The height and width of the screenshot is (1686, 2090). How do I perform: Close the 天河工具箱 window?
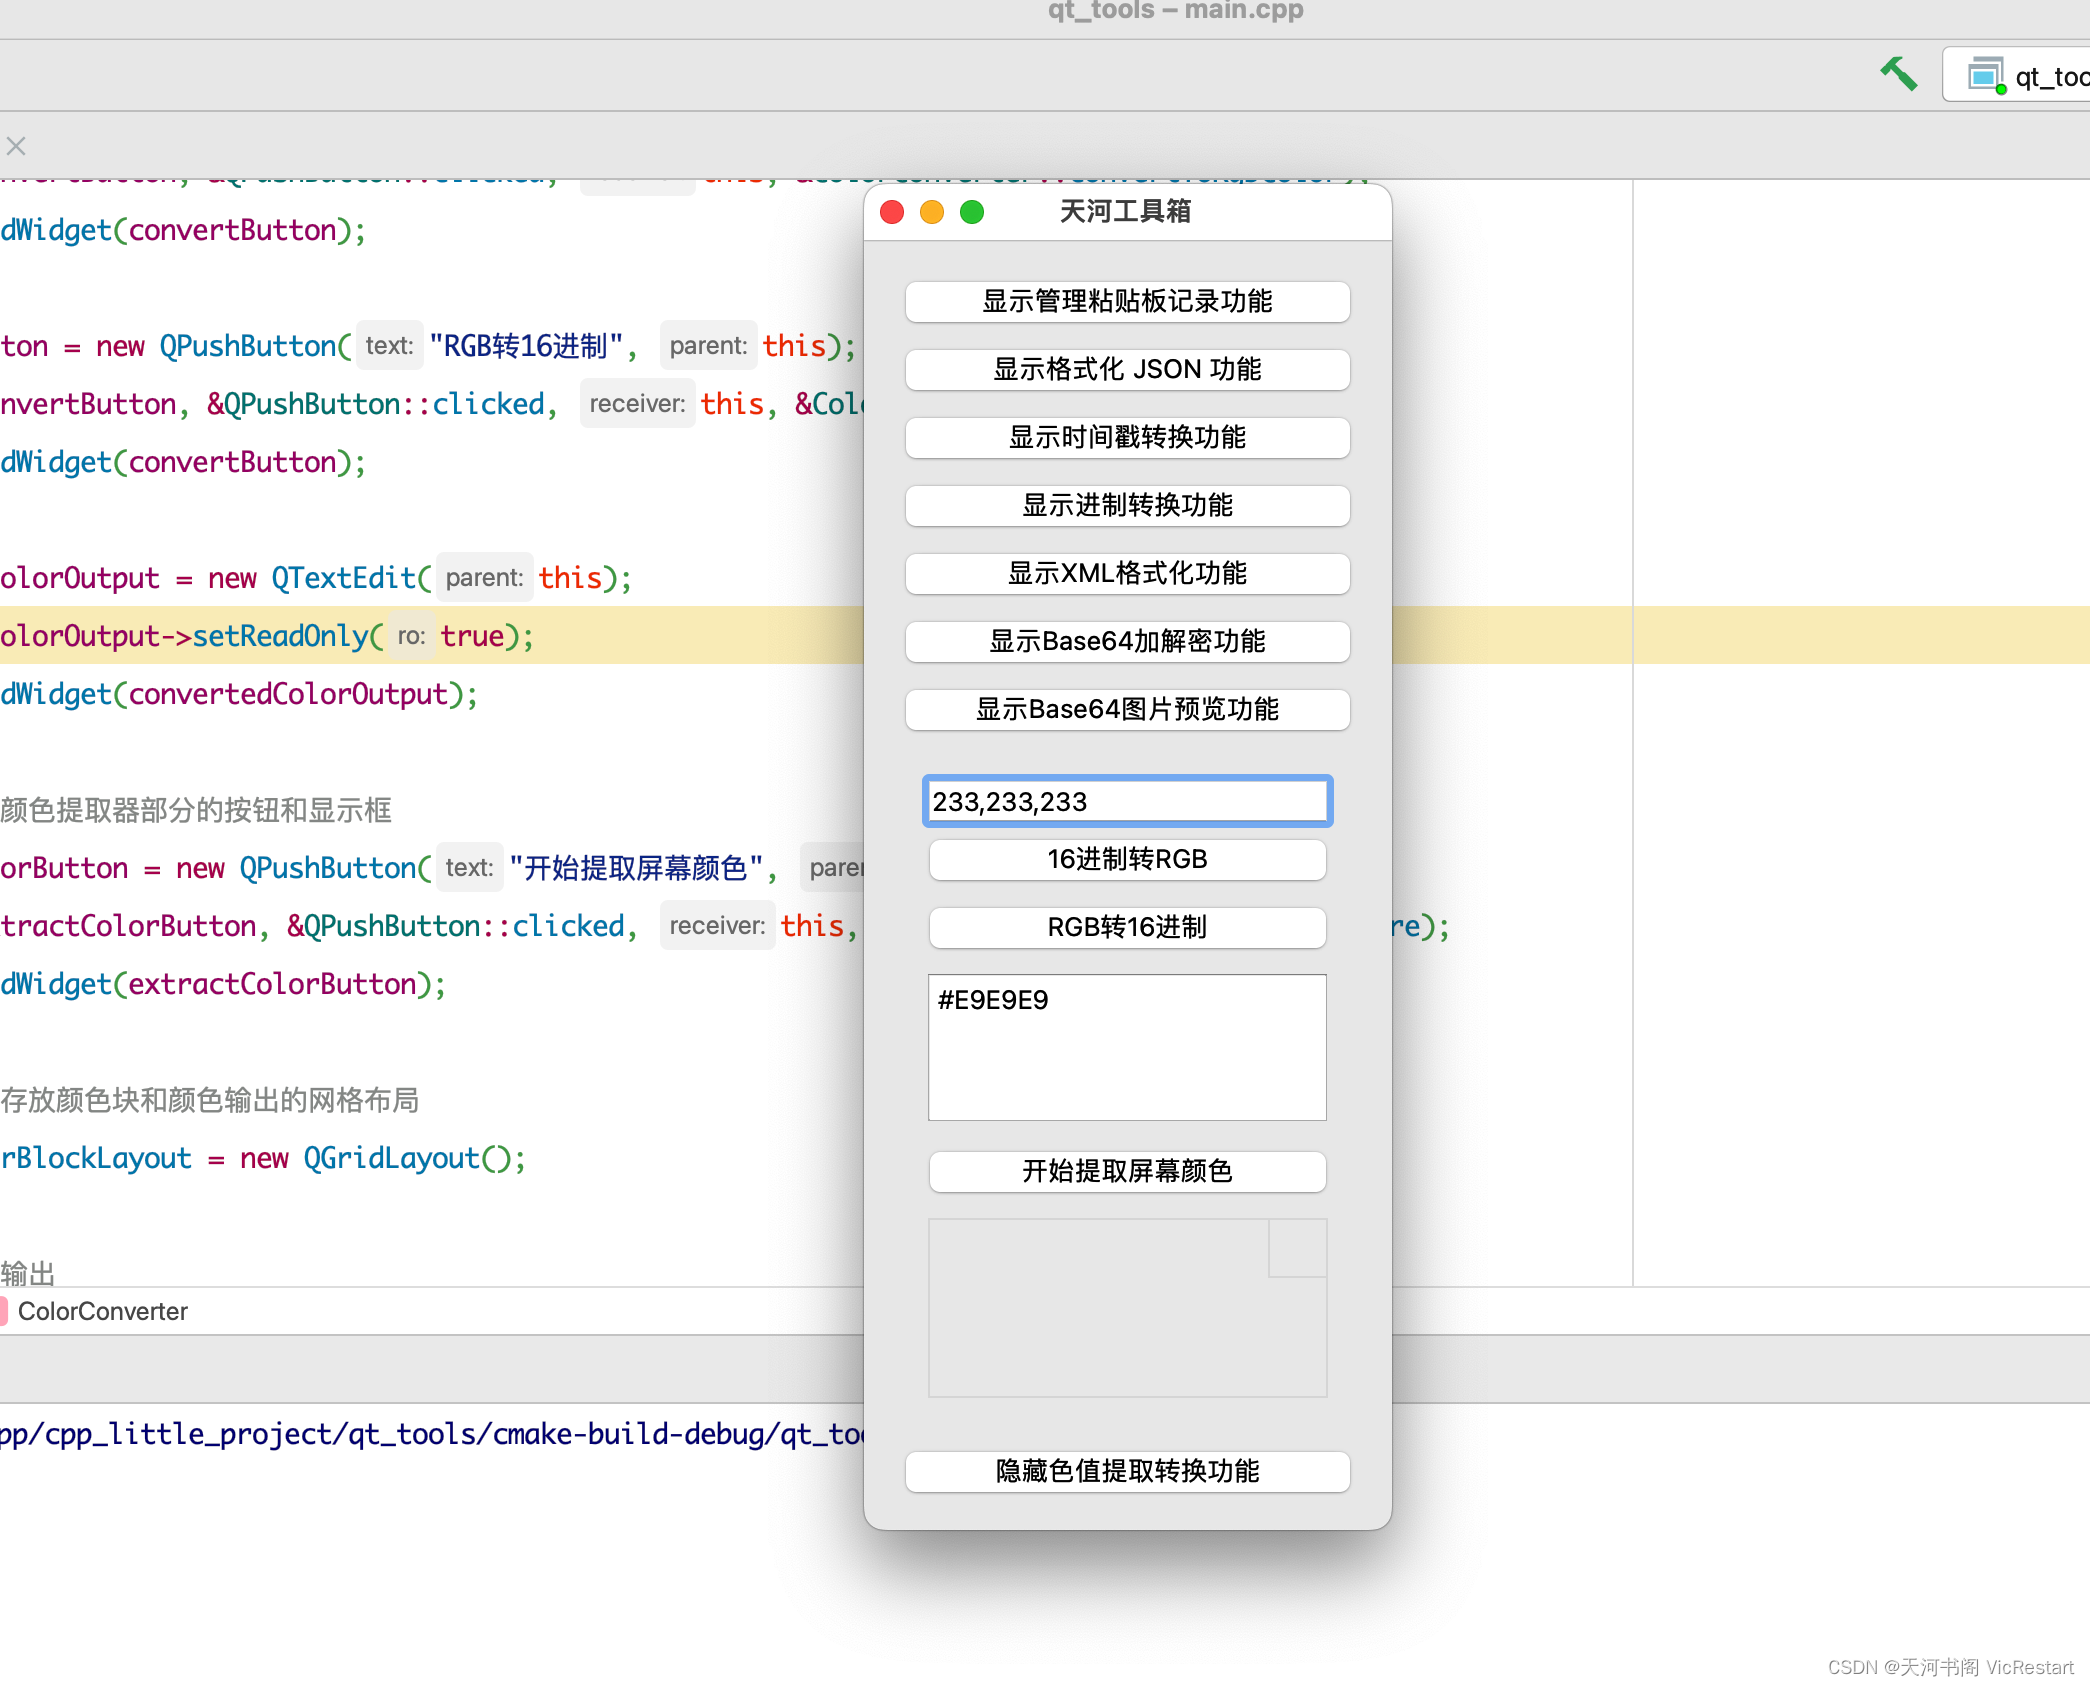coord(892,212)
